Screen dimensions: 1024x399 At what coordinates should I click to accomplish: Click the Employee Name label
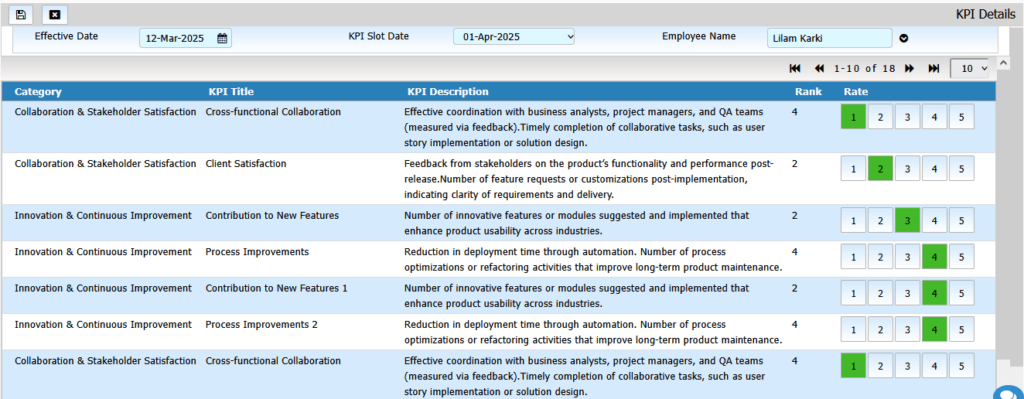[x=699, y=36]
